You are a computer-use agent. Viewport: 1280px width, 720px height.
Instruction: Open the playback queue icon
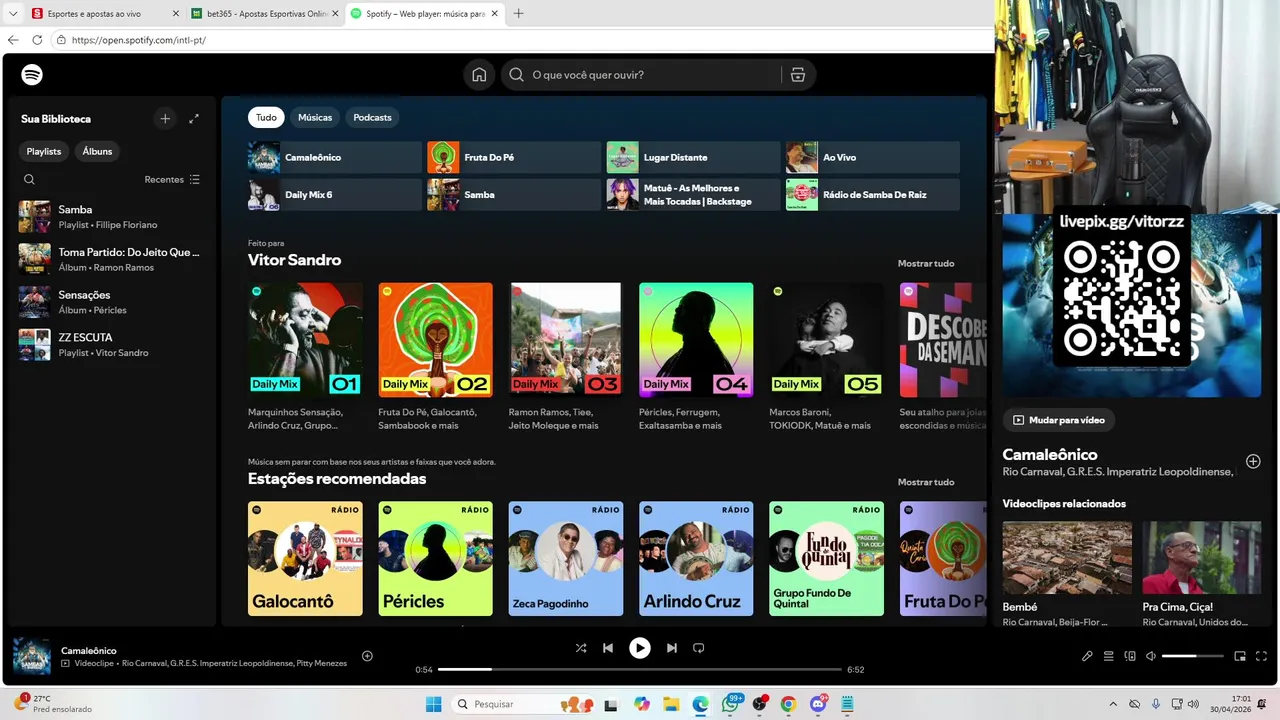click(1108, 656)
